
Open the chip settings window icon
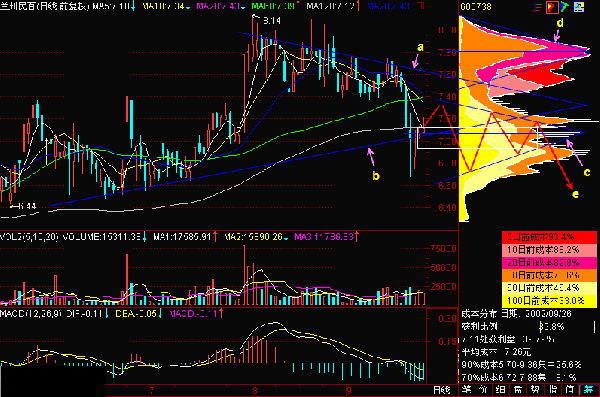coord(579,7)
